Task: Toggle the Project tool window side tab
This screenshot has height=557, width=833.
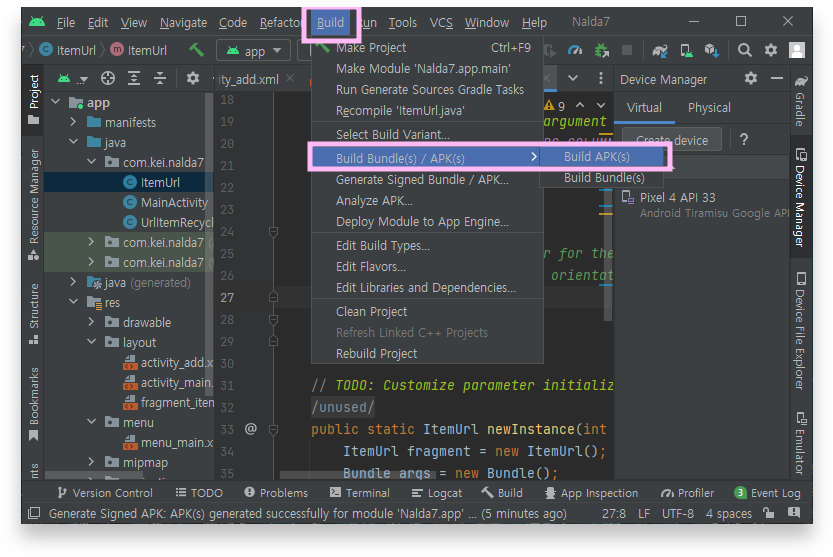Action: click(x=33, y=100)
